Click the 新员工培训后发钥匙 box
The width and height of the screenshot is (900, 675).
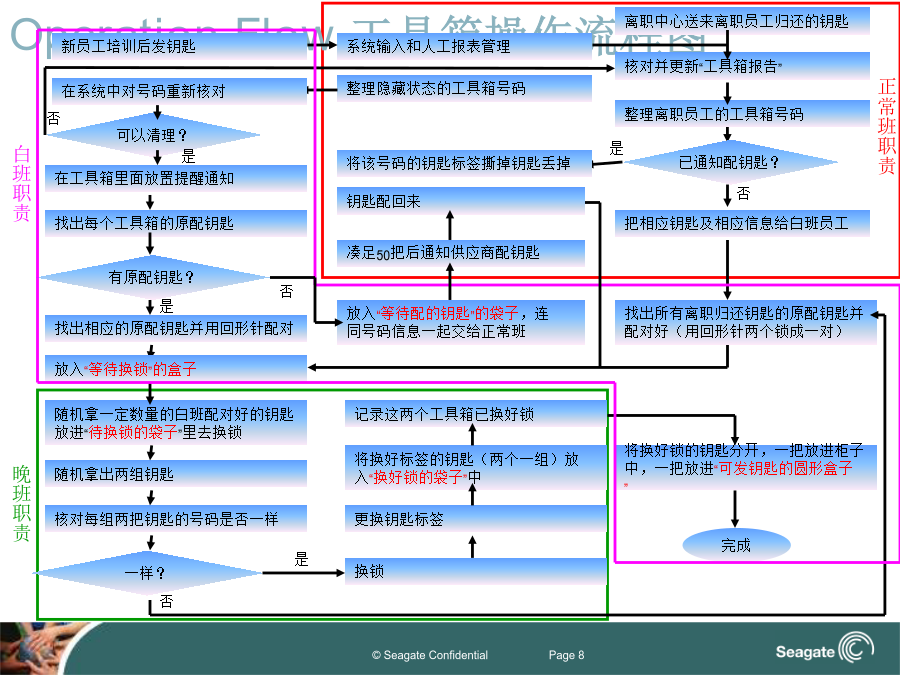(179, 46)
